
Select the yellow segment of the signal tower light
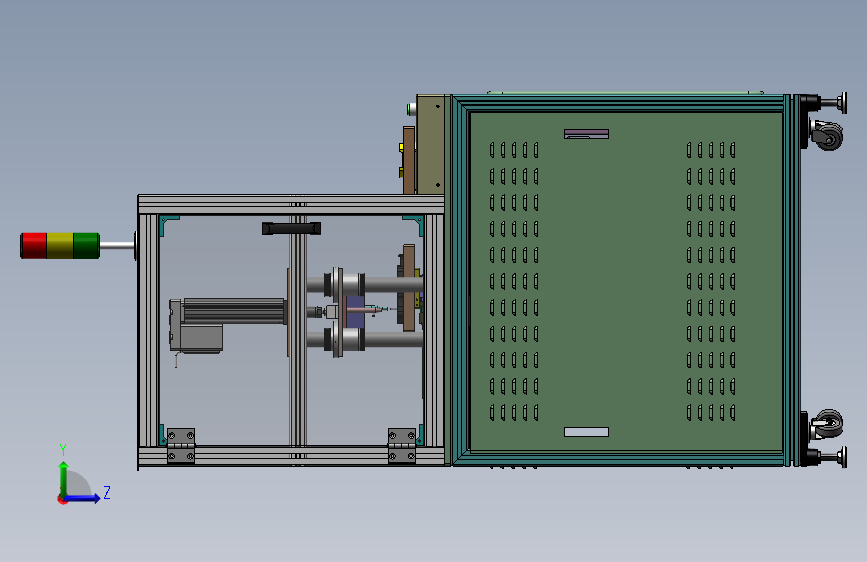[60, 246]
